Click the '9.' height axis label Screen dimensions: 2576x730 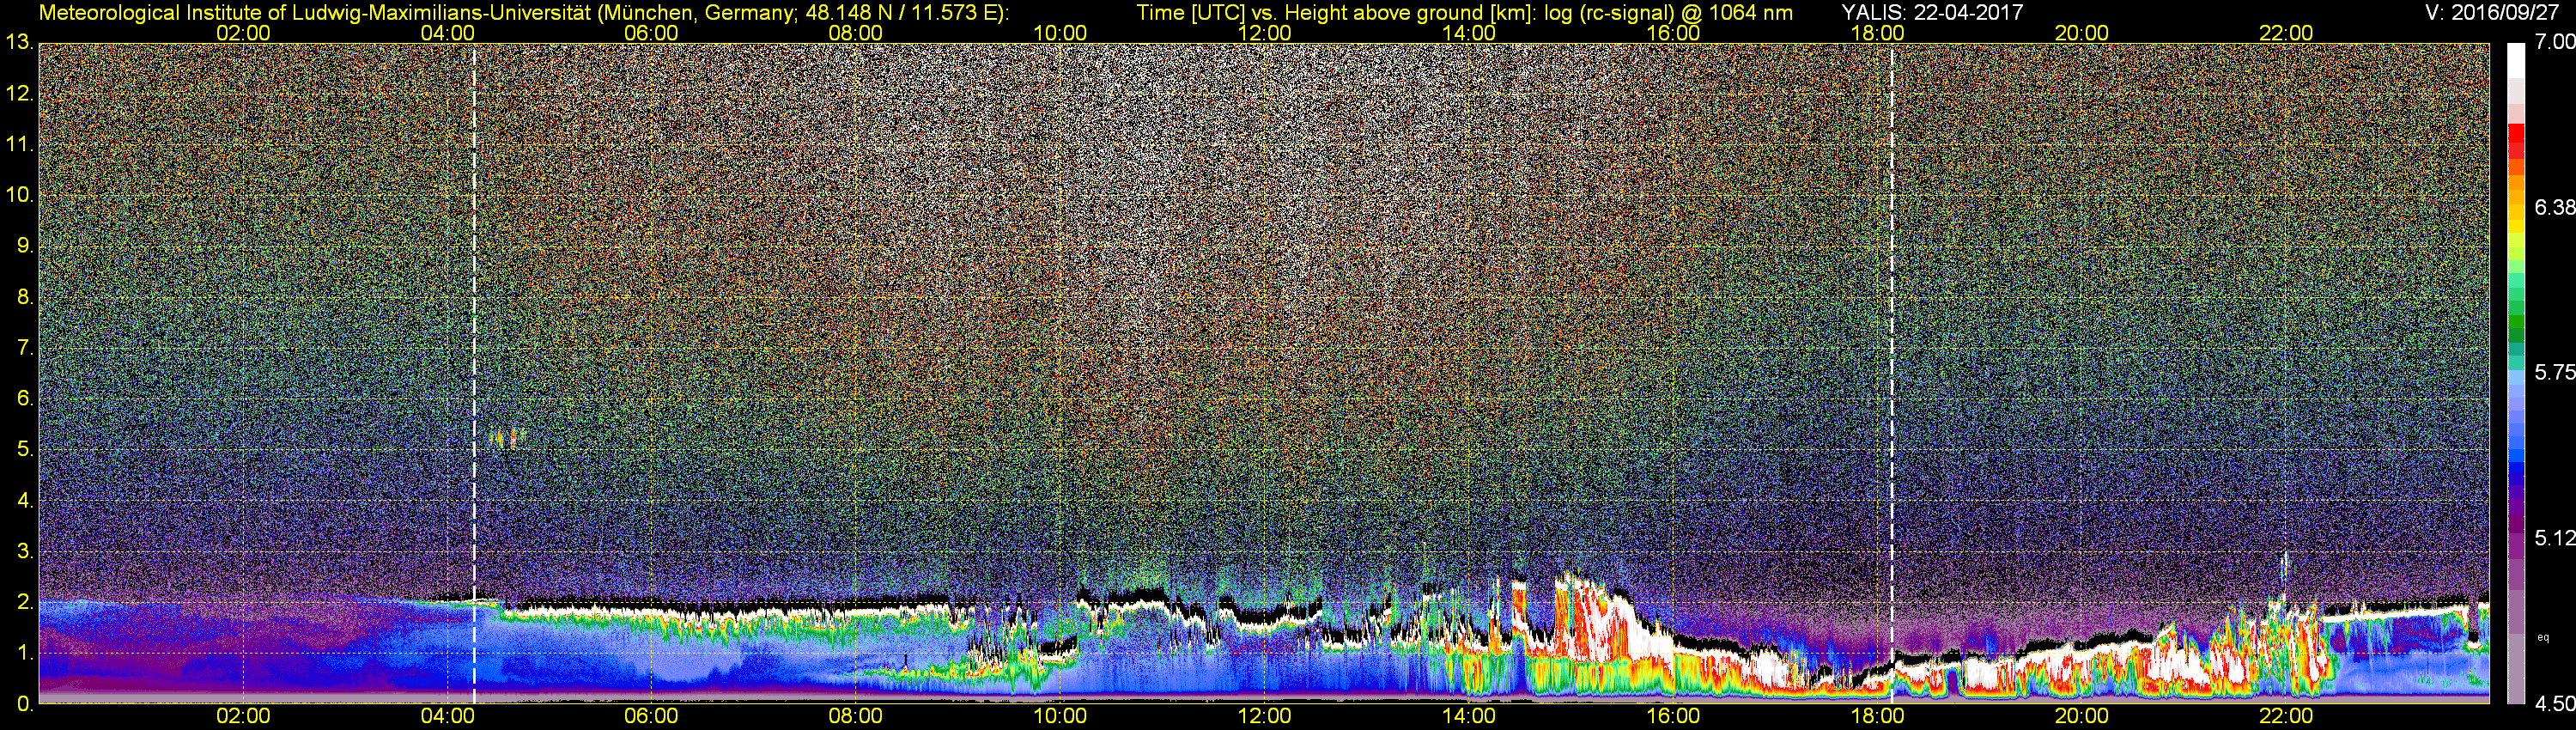tap(26, 246)
